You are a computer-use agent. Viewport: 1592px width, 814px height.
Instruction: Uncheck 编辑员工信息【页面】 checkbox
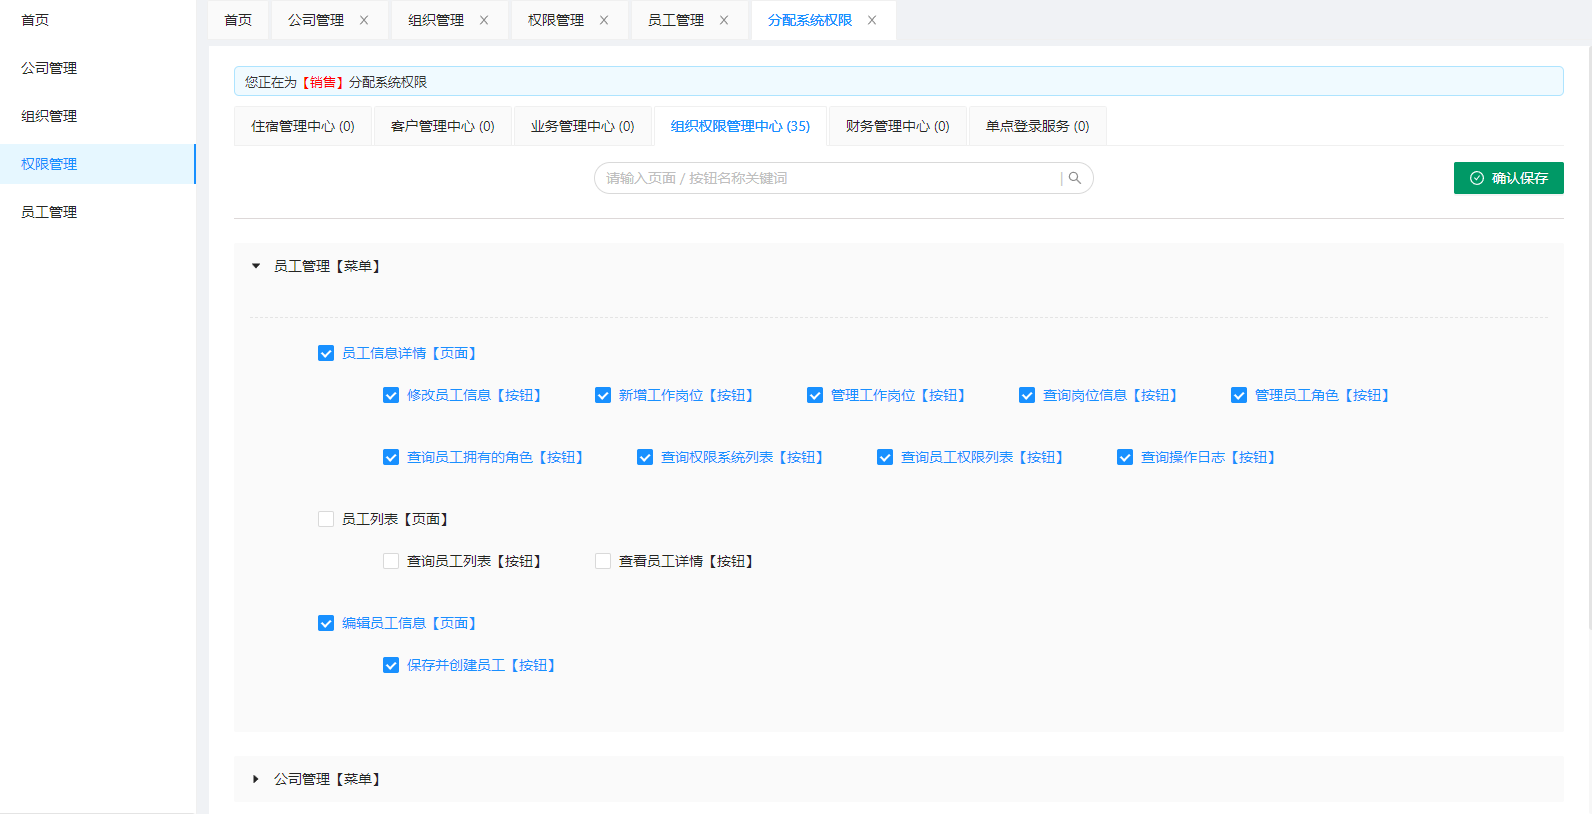click(326, 623)
